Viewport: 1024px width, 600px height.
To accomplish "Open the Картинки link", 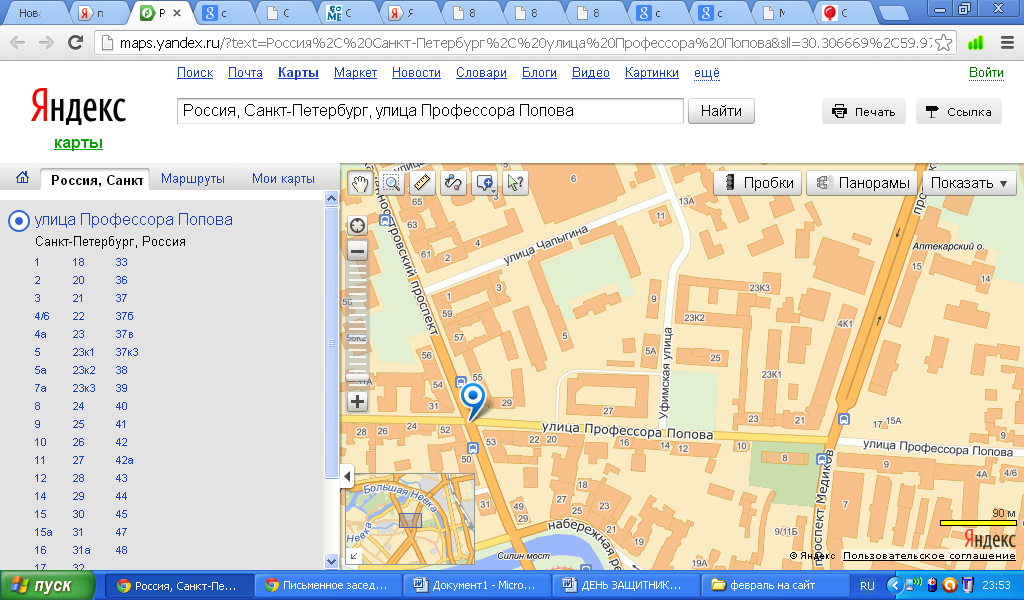I will [652, 72].
